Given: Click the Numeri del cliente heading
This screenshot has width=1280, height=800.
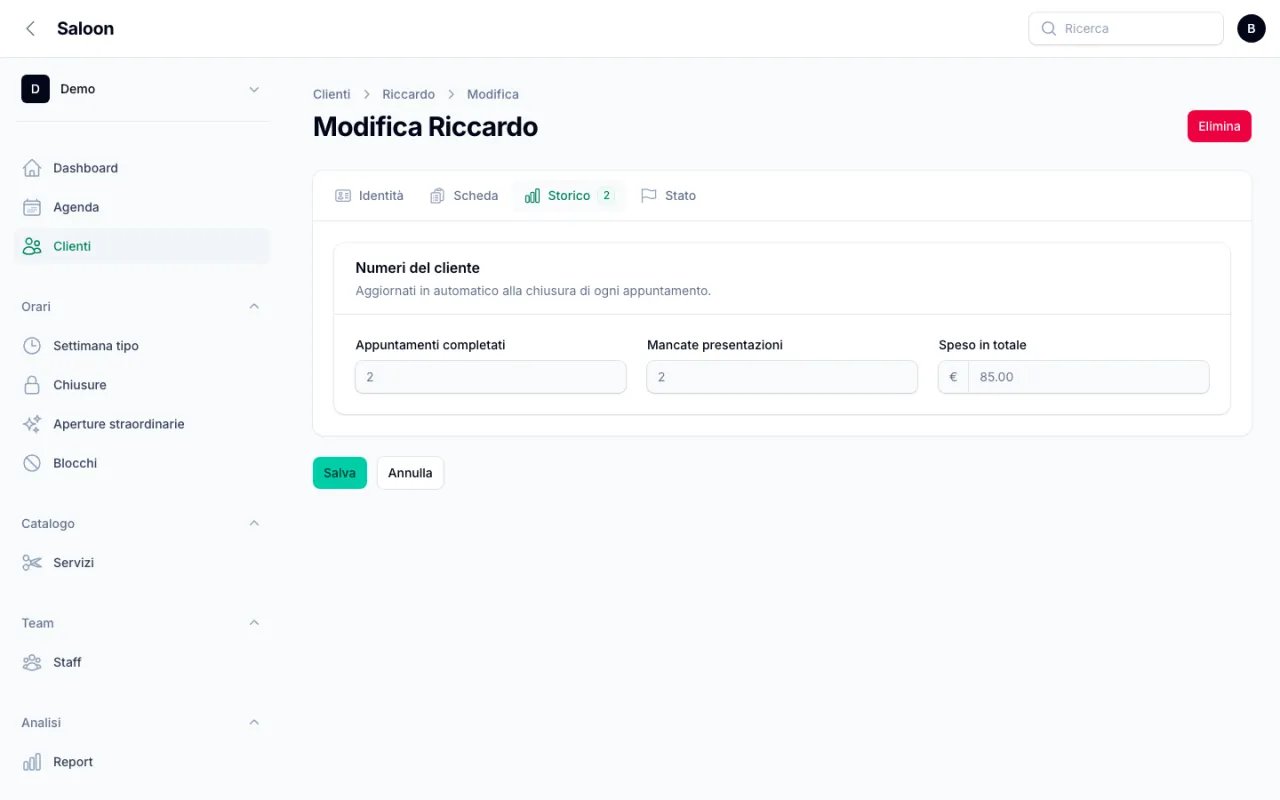Looking at the screenshot, I should point(418,268).
